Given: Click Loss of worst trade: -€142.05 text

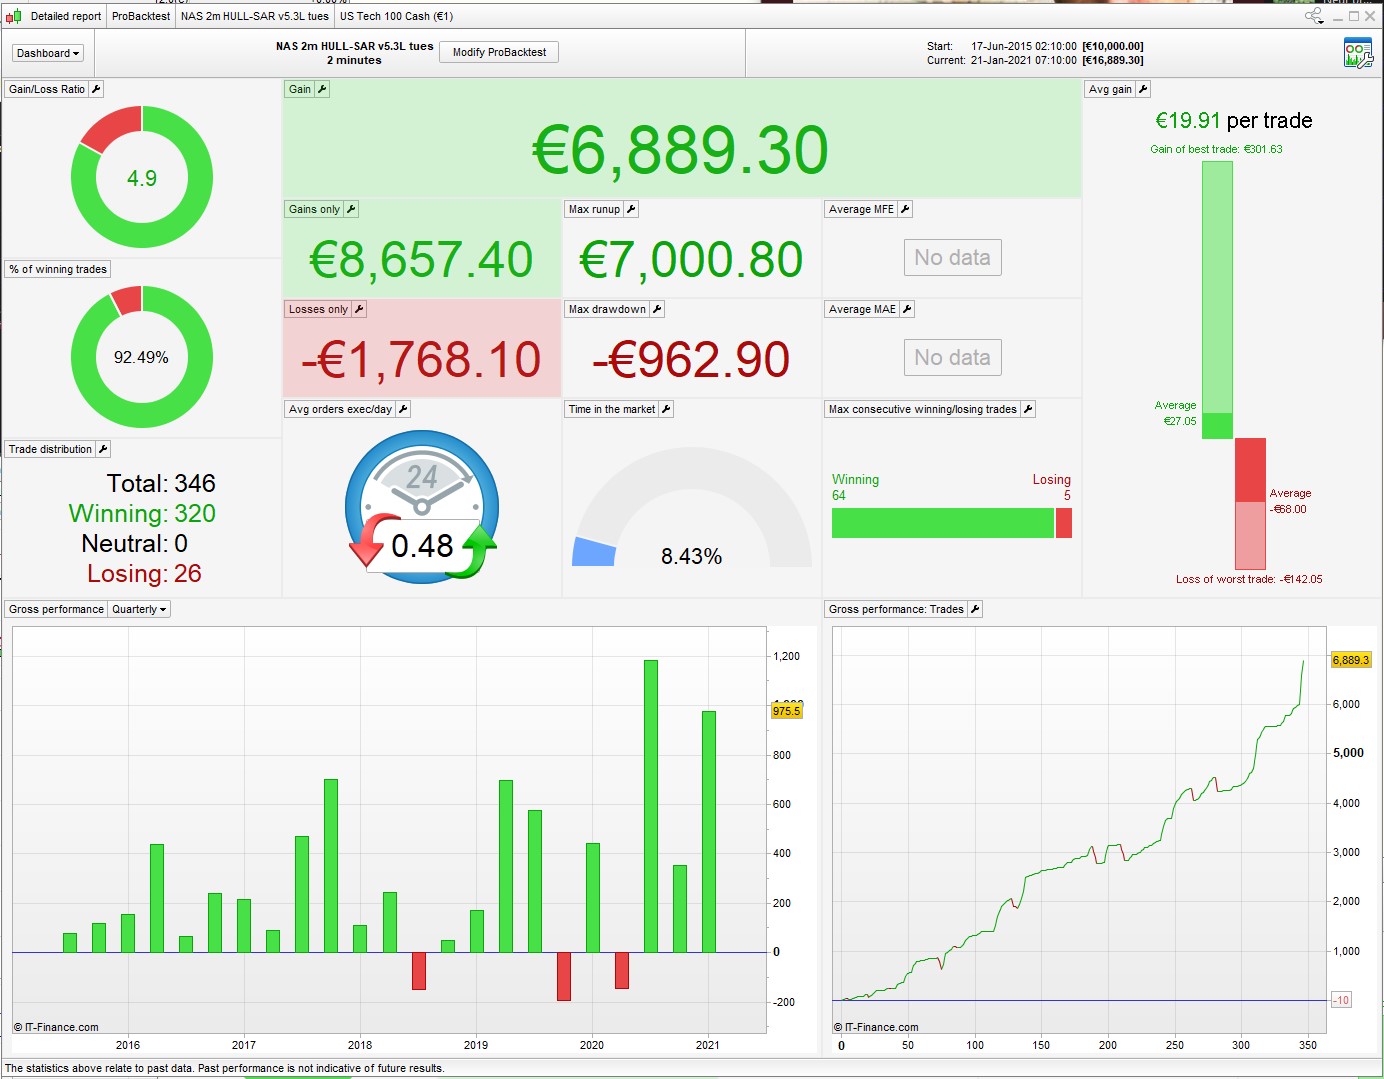Looking at the screenshot, I should coord(1249,579).
